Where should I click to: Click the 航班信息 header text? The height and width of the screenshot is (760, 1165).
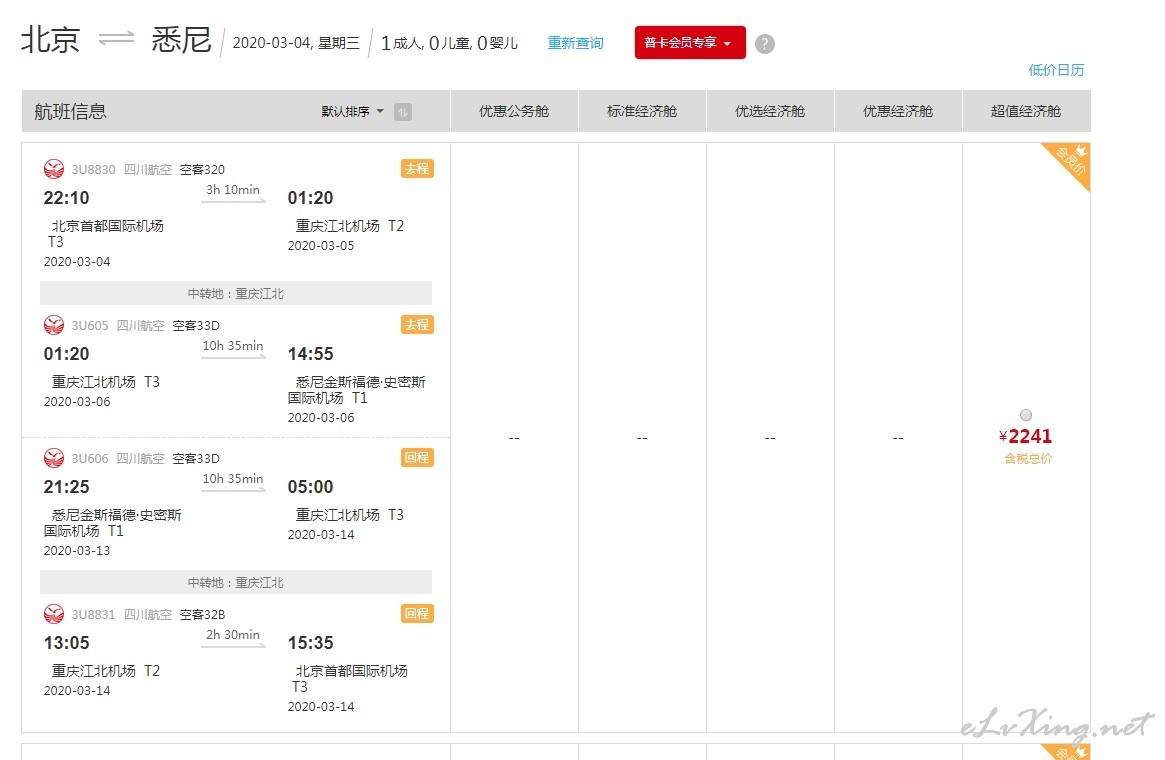tap(71, 111)
